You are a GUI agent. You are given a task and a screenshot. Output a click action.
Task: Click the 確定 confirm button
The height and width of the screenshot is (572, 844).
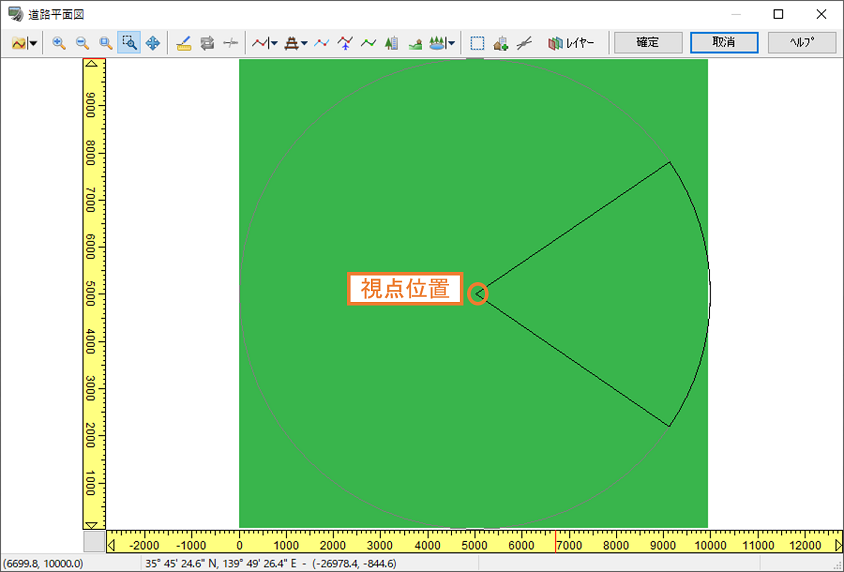click(648, 43)
